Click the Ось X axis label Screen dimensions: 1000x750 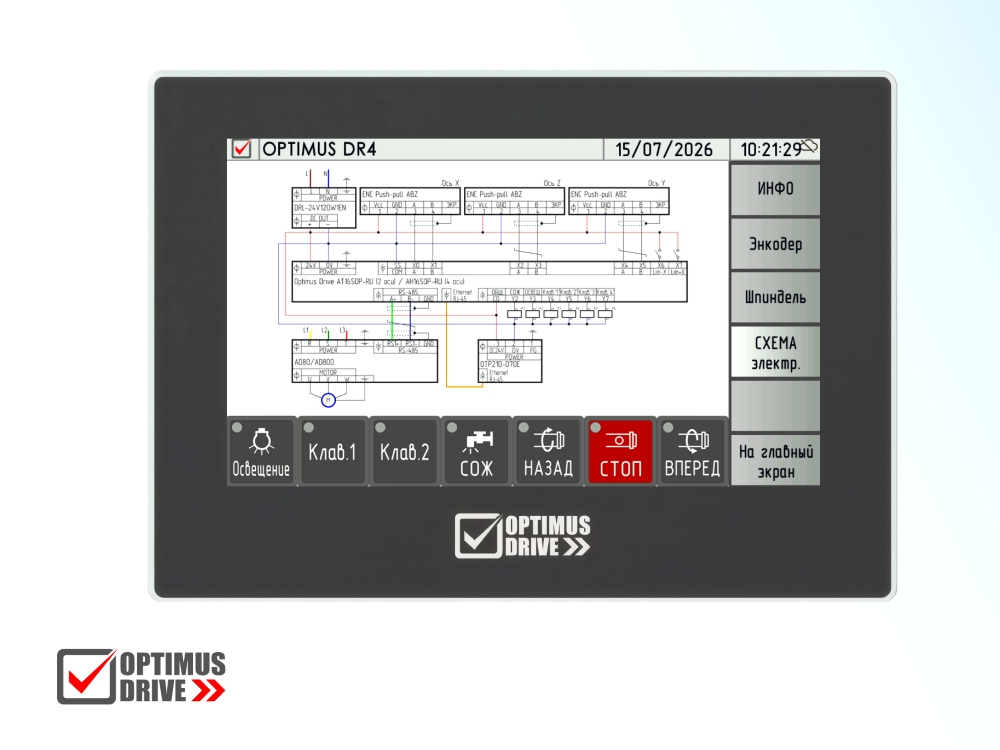click(450, 183)
